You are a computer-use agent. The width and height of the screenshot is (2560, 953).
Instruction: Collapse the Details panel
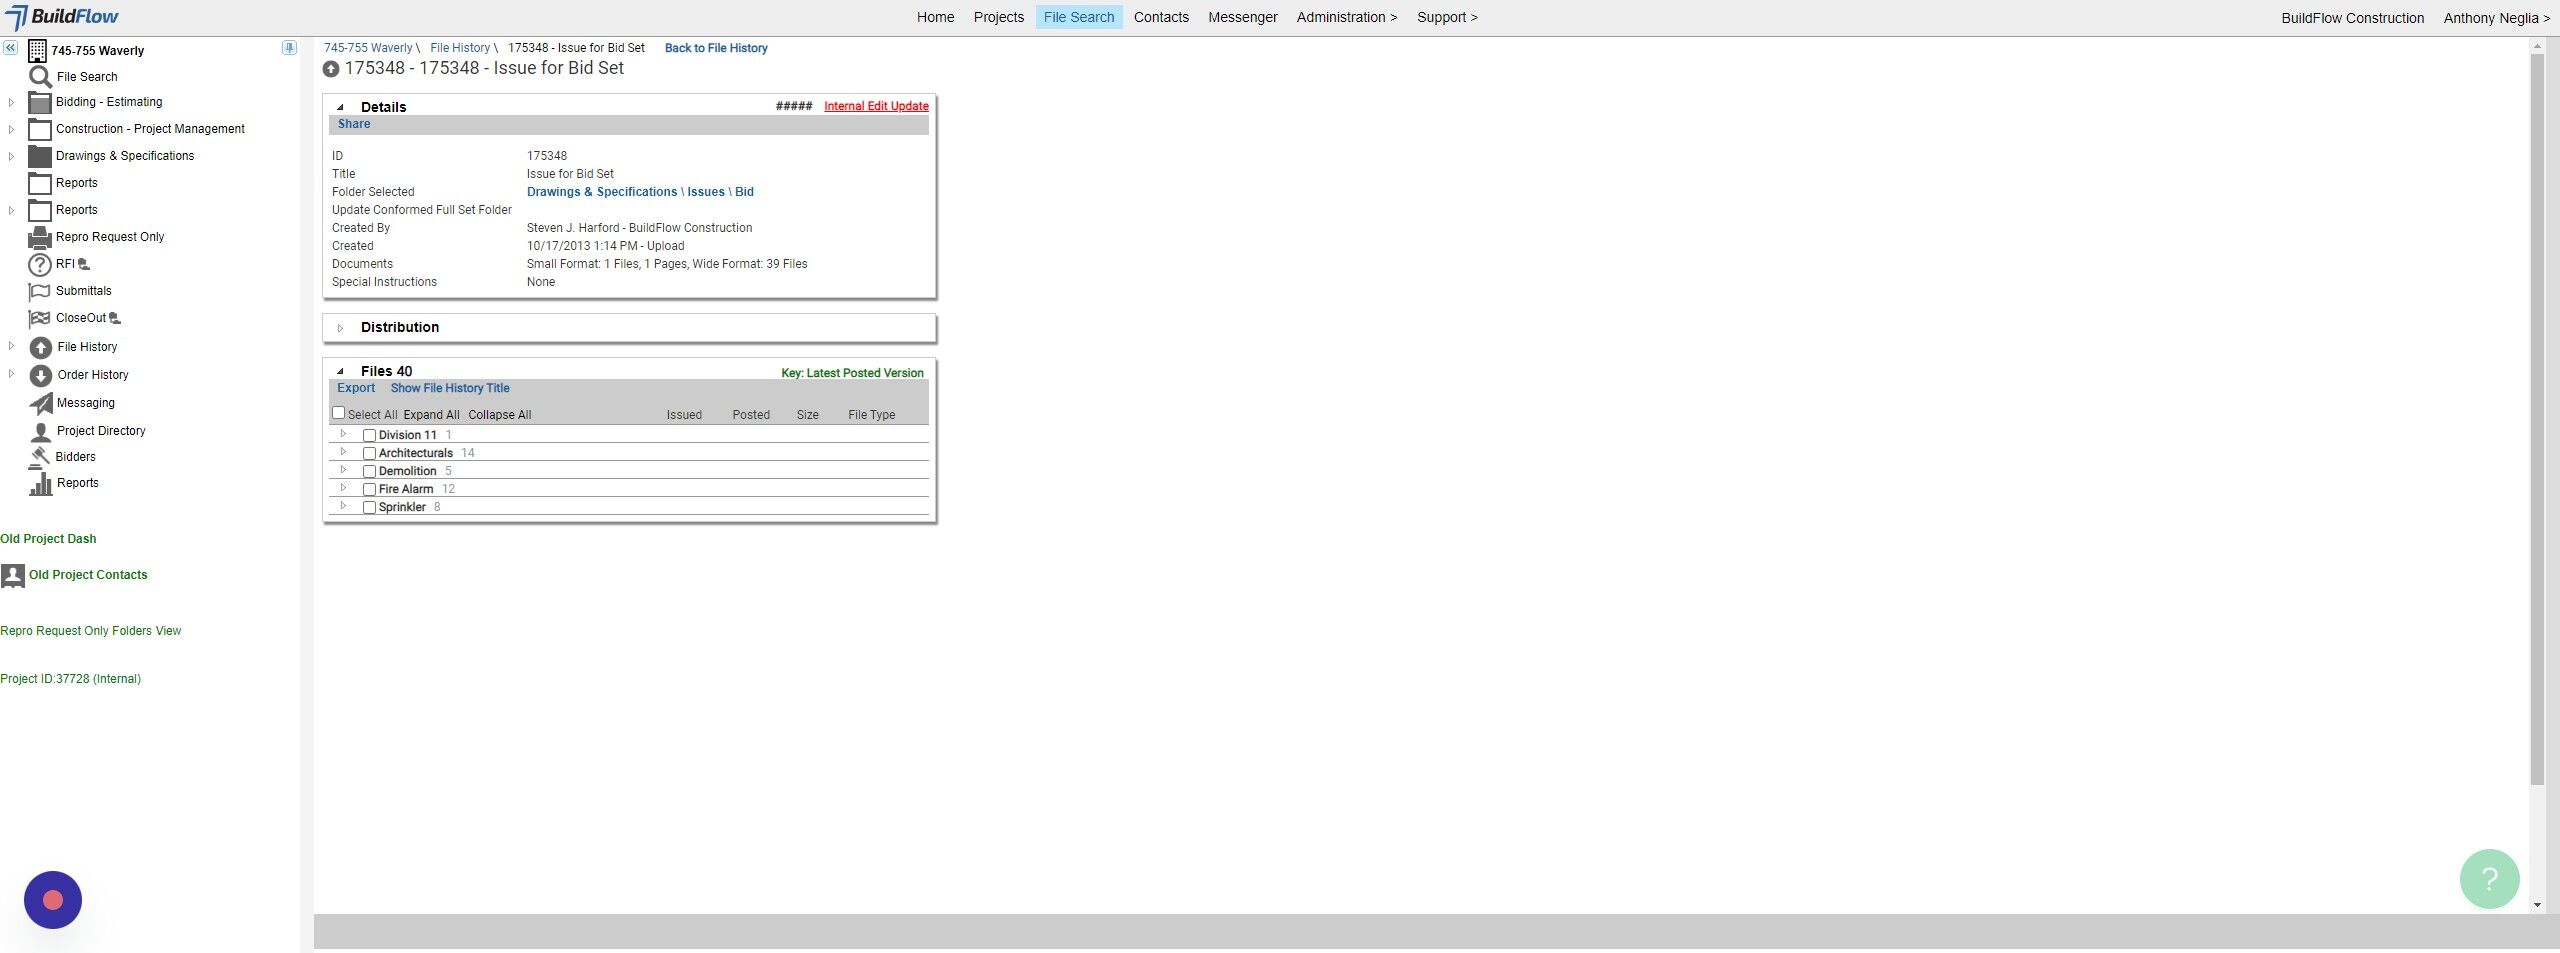[340, 107]
